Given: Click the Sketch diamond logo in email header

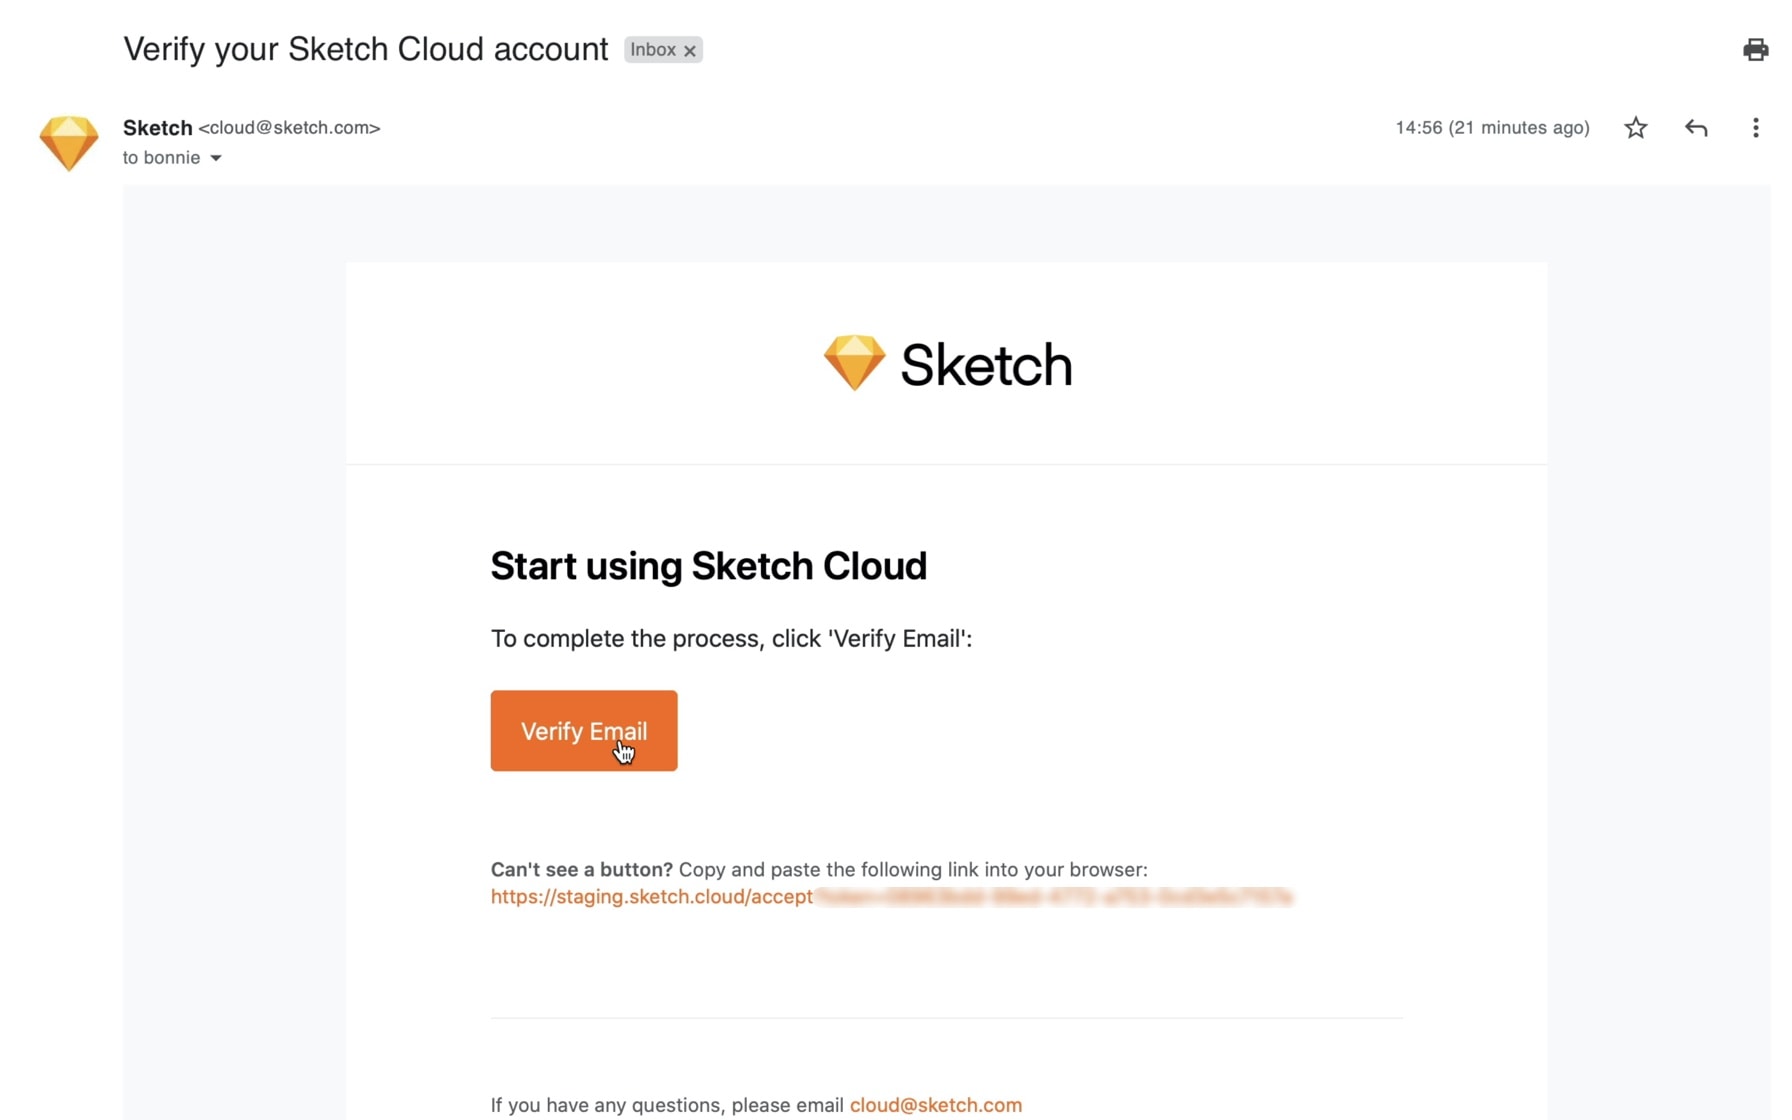Looking at the screenshot, I should [854, 363].
